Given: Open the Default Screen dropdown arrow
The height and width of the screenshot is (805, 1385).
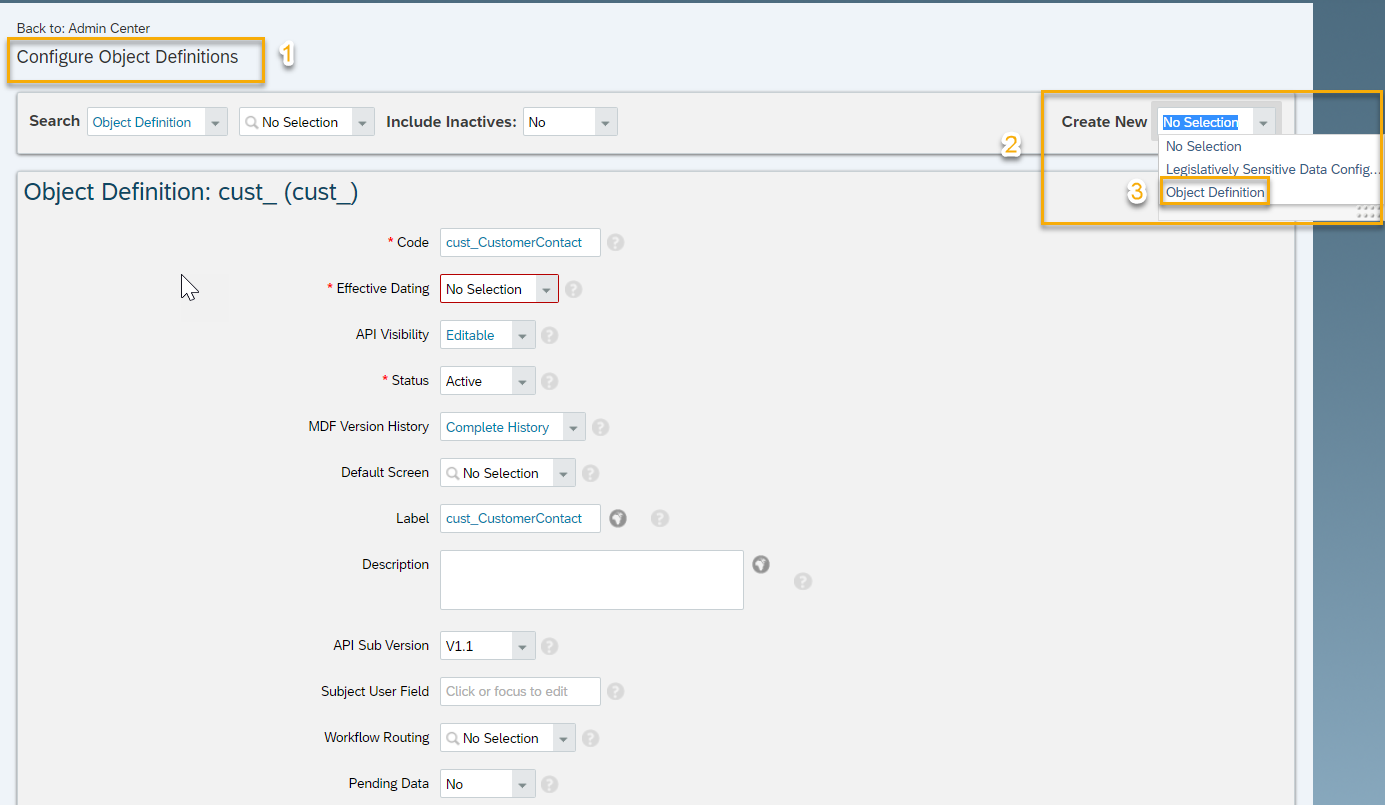Looking at the screenshot, I should [564, 473].
